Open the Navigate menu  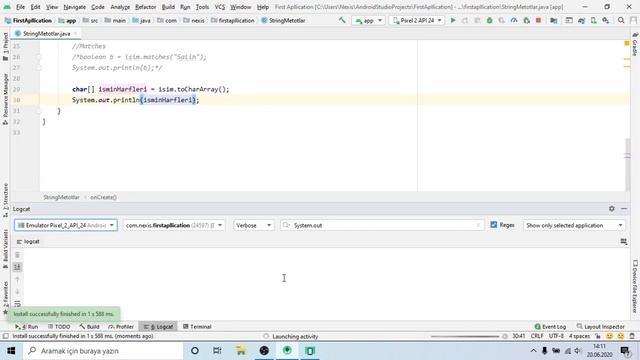[x=74, y=7]
